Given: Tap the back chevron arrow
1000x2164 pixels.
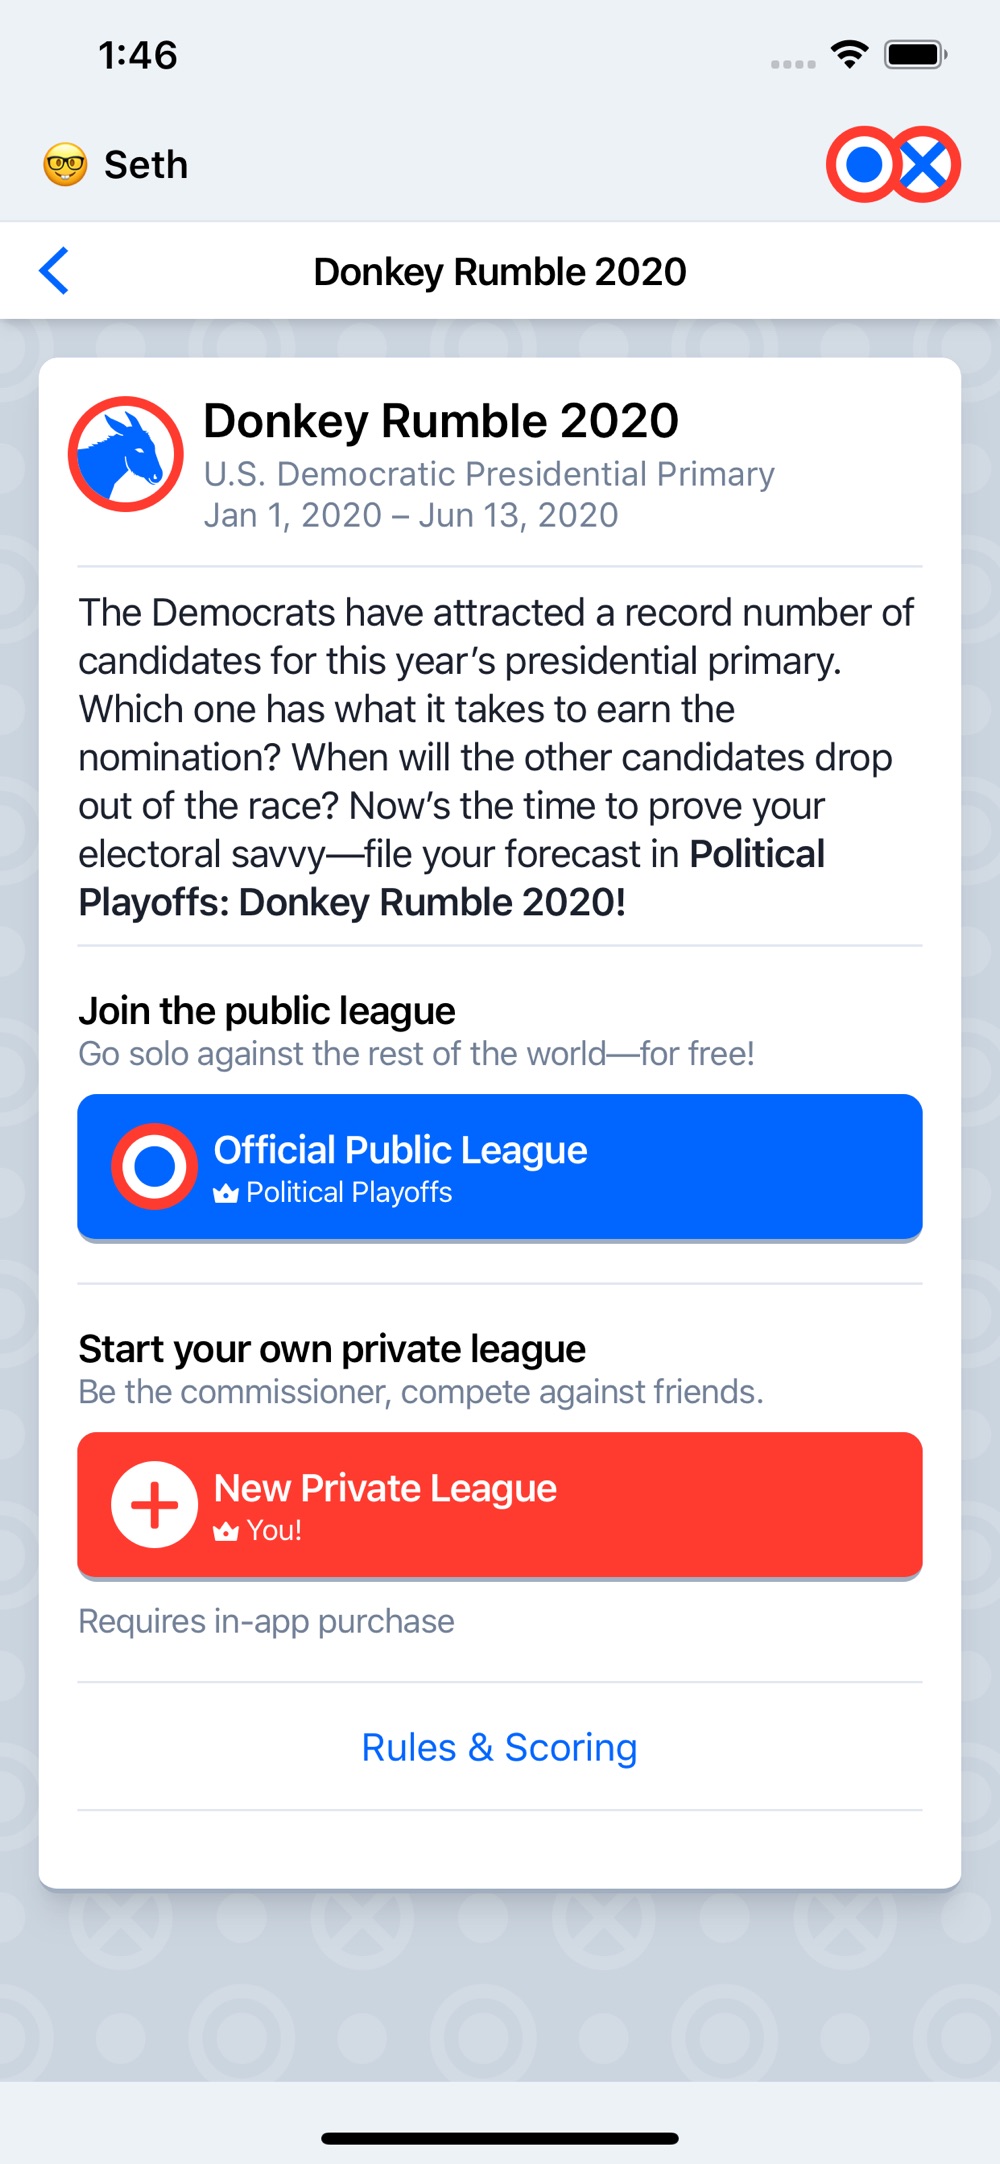Looking at the screenshot, I should tap(55, 271).
